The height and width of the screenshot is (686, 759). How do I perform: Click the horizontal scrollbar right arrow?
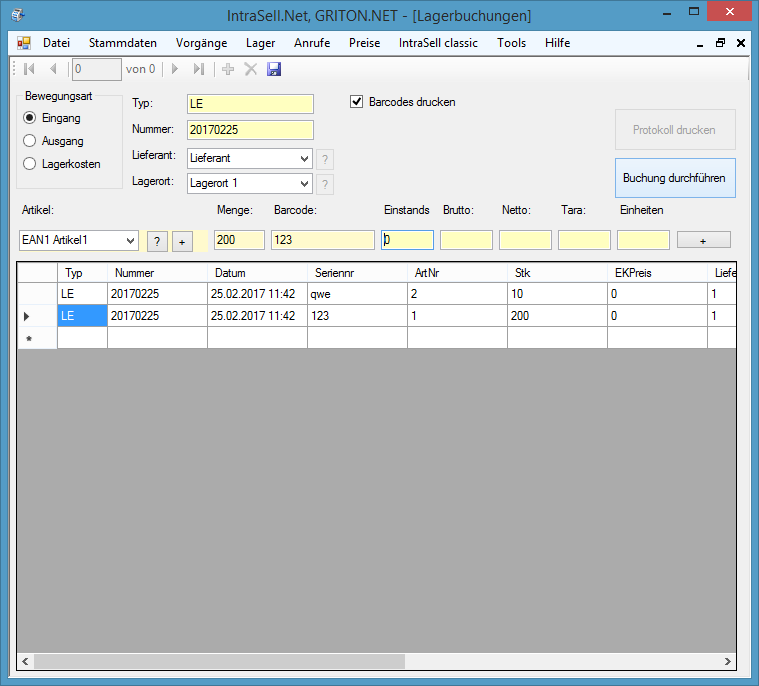(x=728, y=661)
